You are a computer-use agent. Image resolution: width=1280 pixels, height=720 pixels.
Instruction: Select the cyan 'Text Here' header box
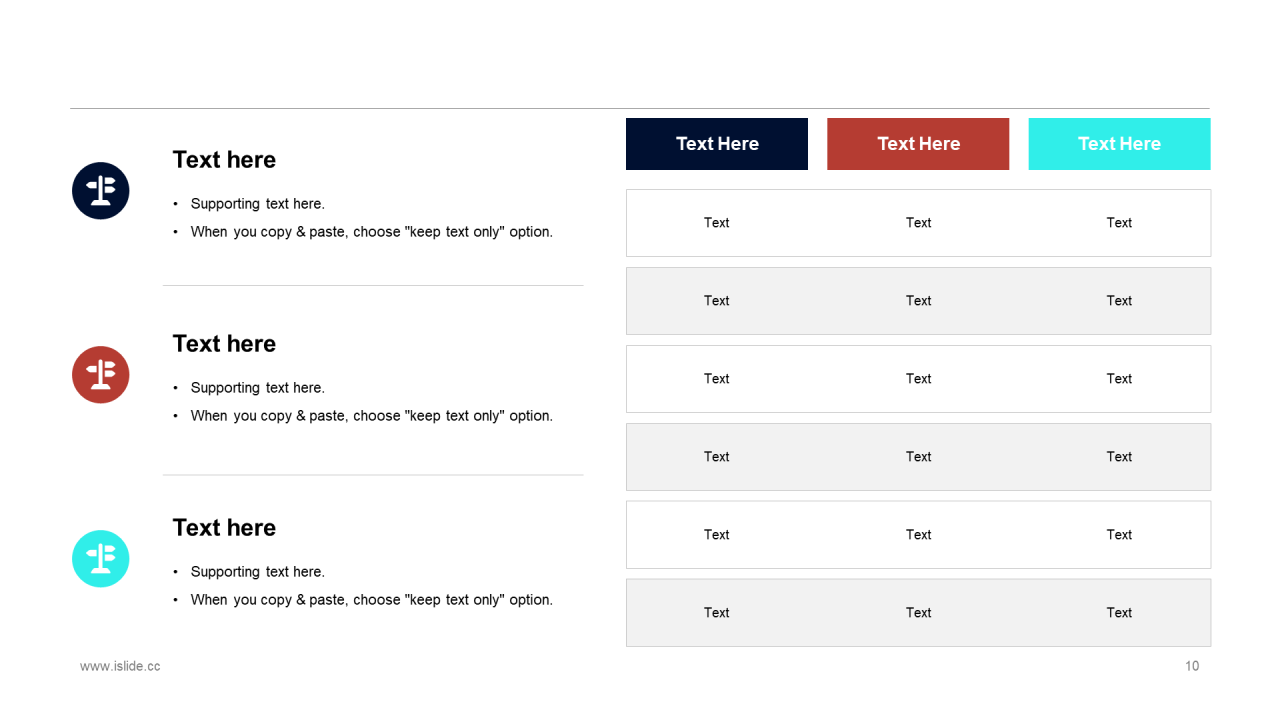click(x=1119, y=144)
